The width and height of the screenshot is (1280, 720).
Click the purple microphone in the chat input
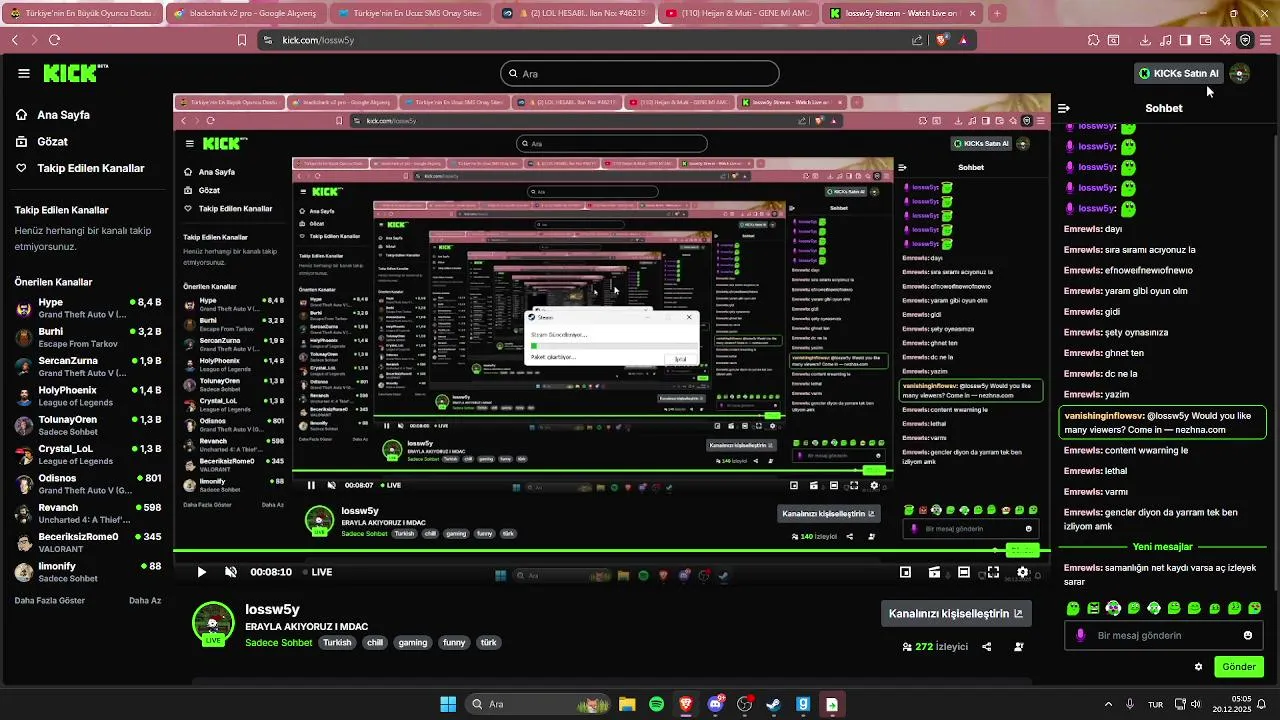(1080, 635)
